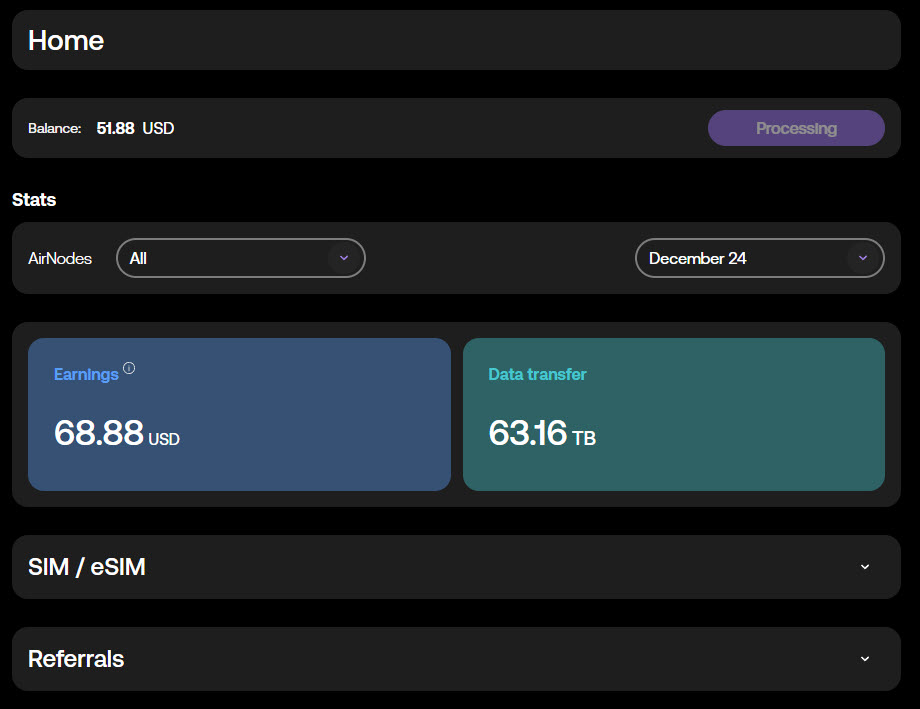Click the 68.88 USD earnings value

[x=117, y=433]
